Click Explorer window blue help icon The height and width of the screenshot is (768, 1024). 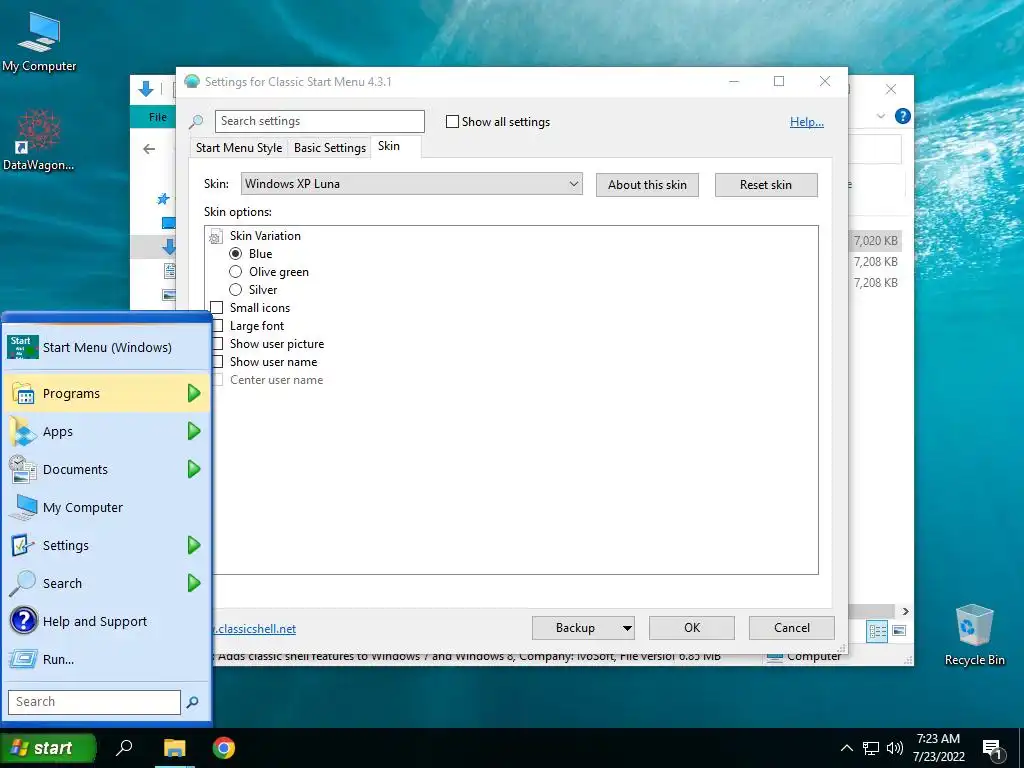(x=903, y=116)
